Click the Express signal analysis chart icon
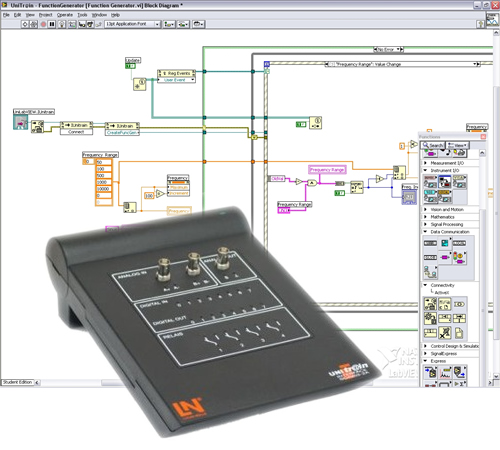The width and height of the screenshot is (500, 450). pyautogui.click(x=445, y=372)
